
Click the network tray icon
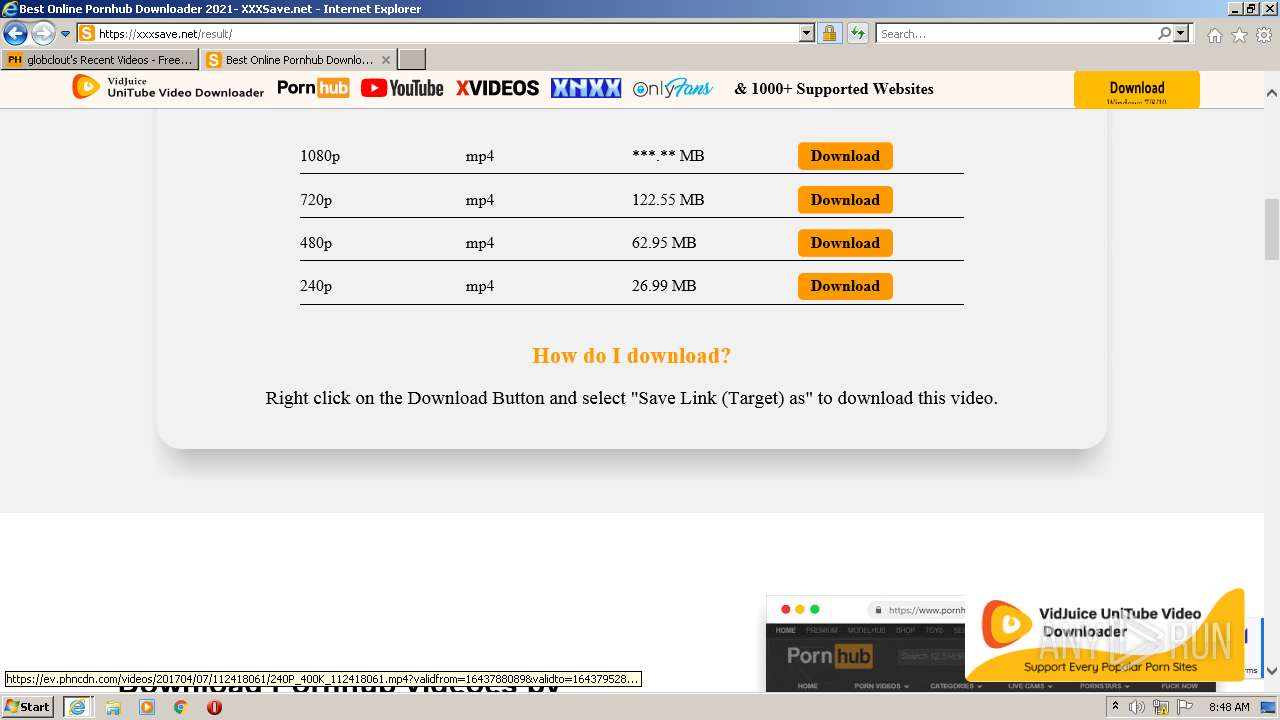pos(1161,707)
